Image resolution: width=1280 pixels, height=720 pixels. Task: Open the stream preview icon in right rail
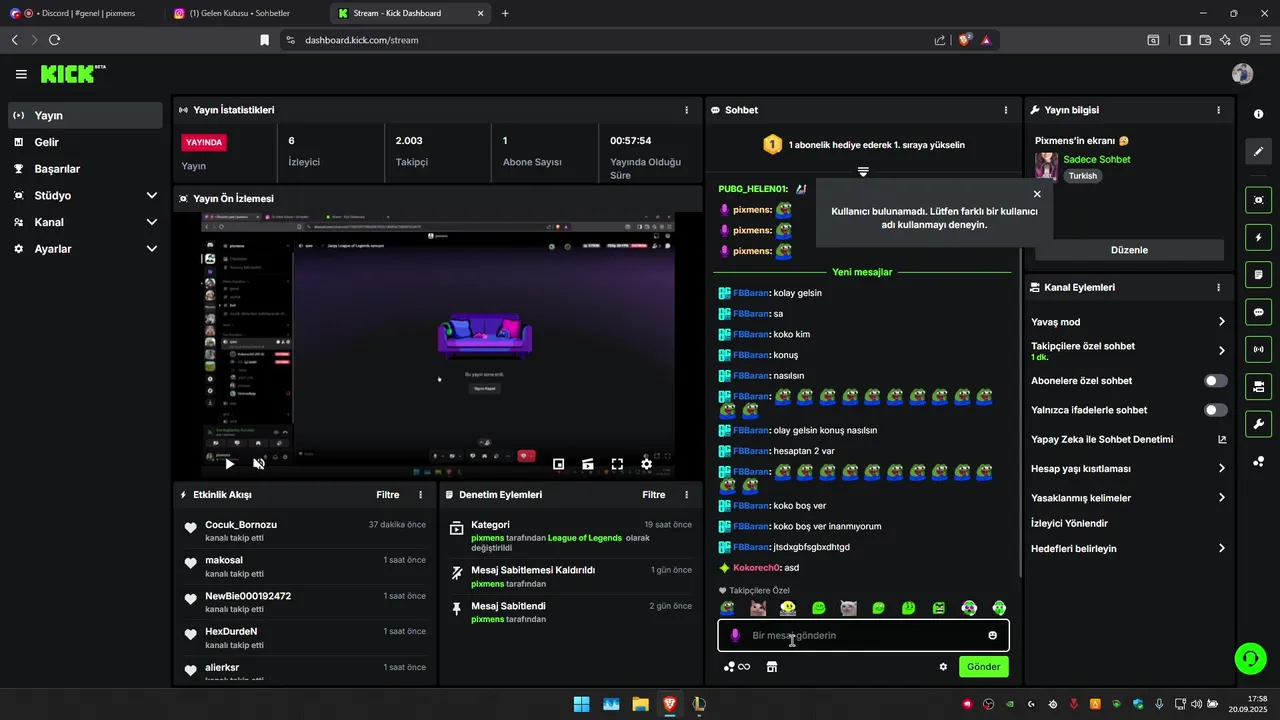[x=1258, y=200]
